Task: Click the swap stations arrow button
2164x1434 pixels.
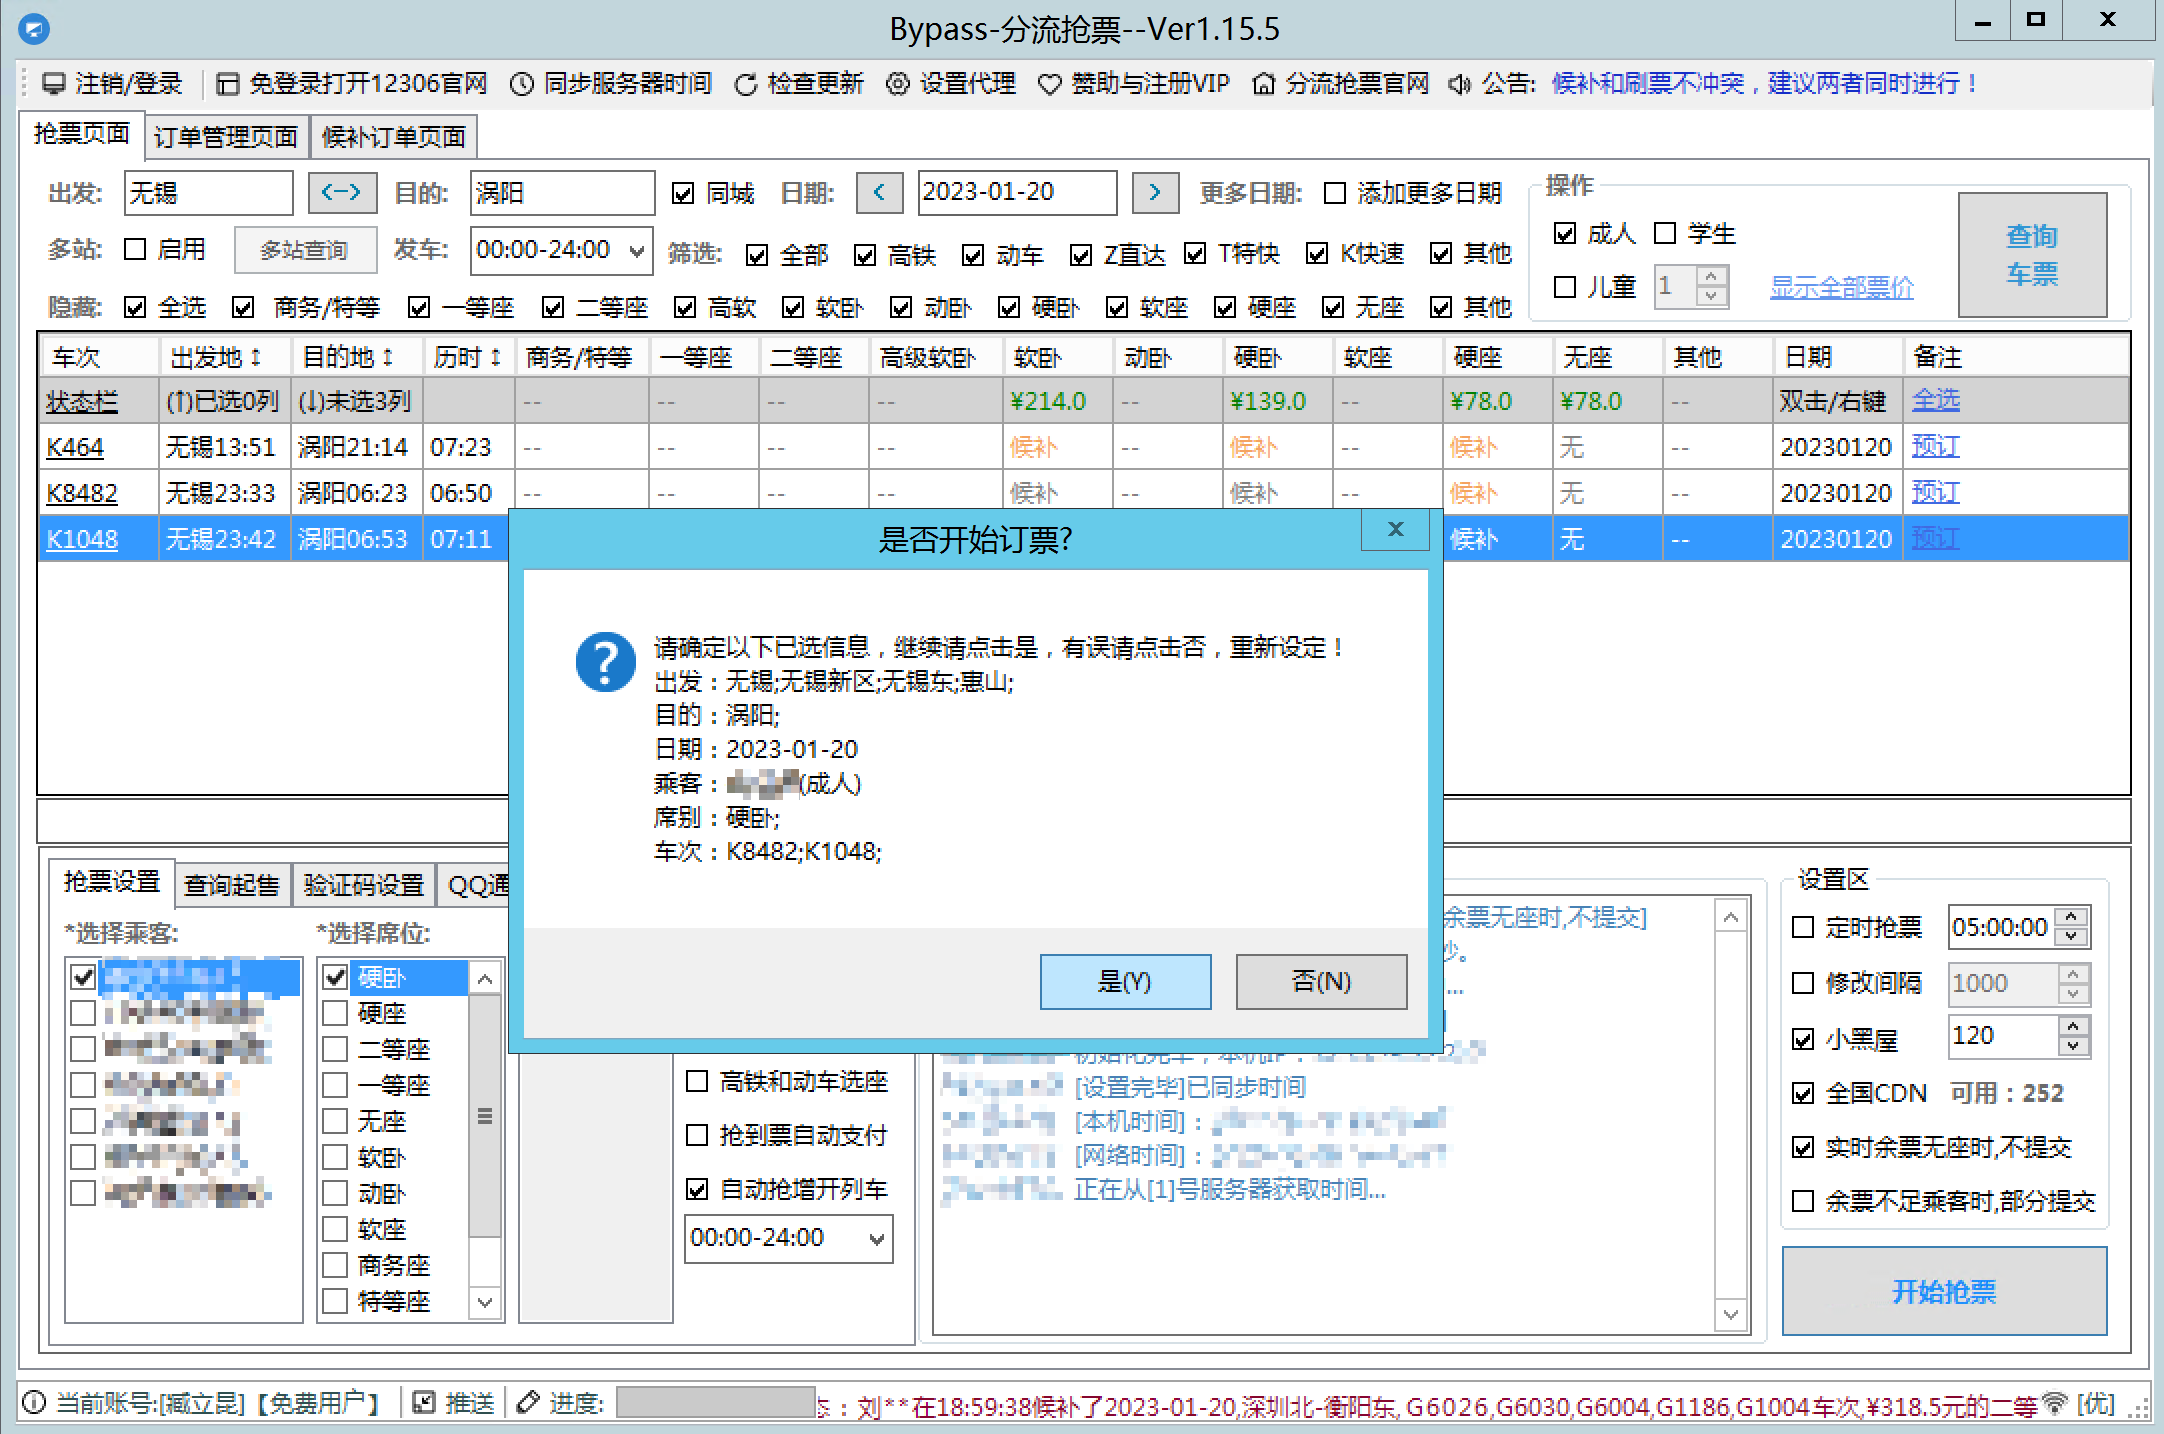Action: click(342, 192)
